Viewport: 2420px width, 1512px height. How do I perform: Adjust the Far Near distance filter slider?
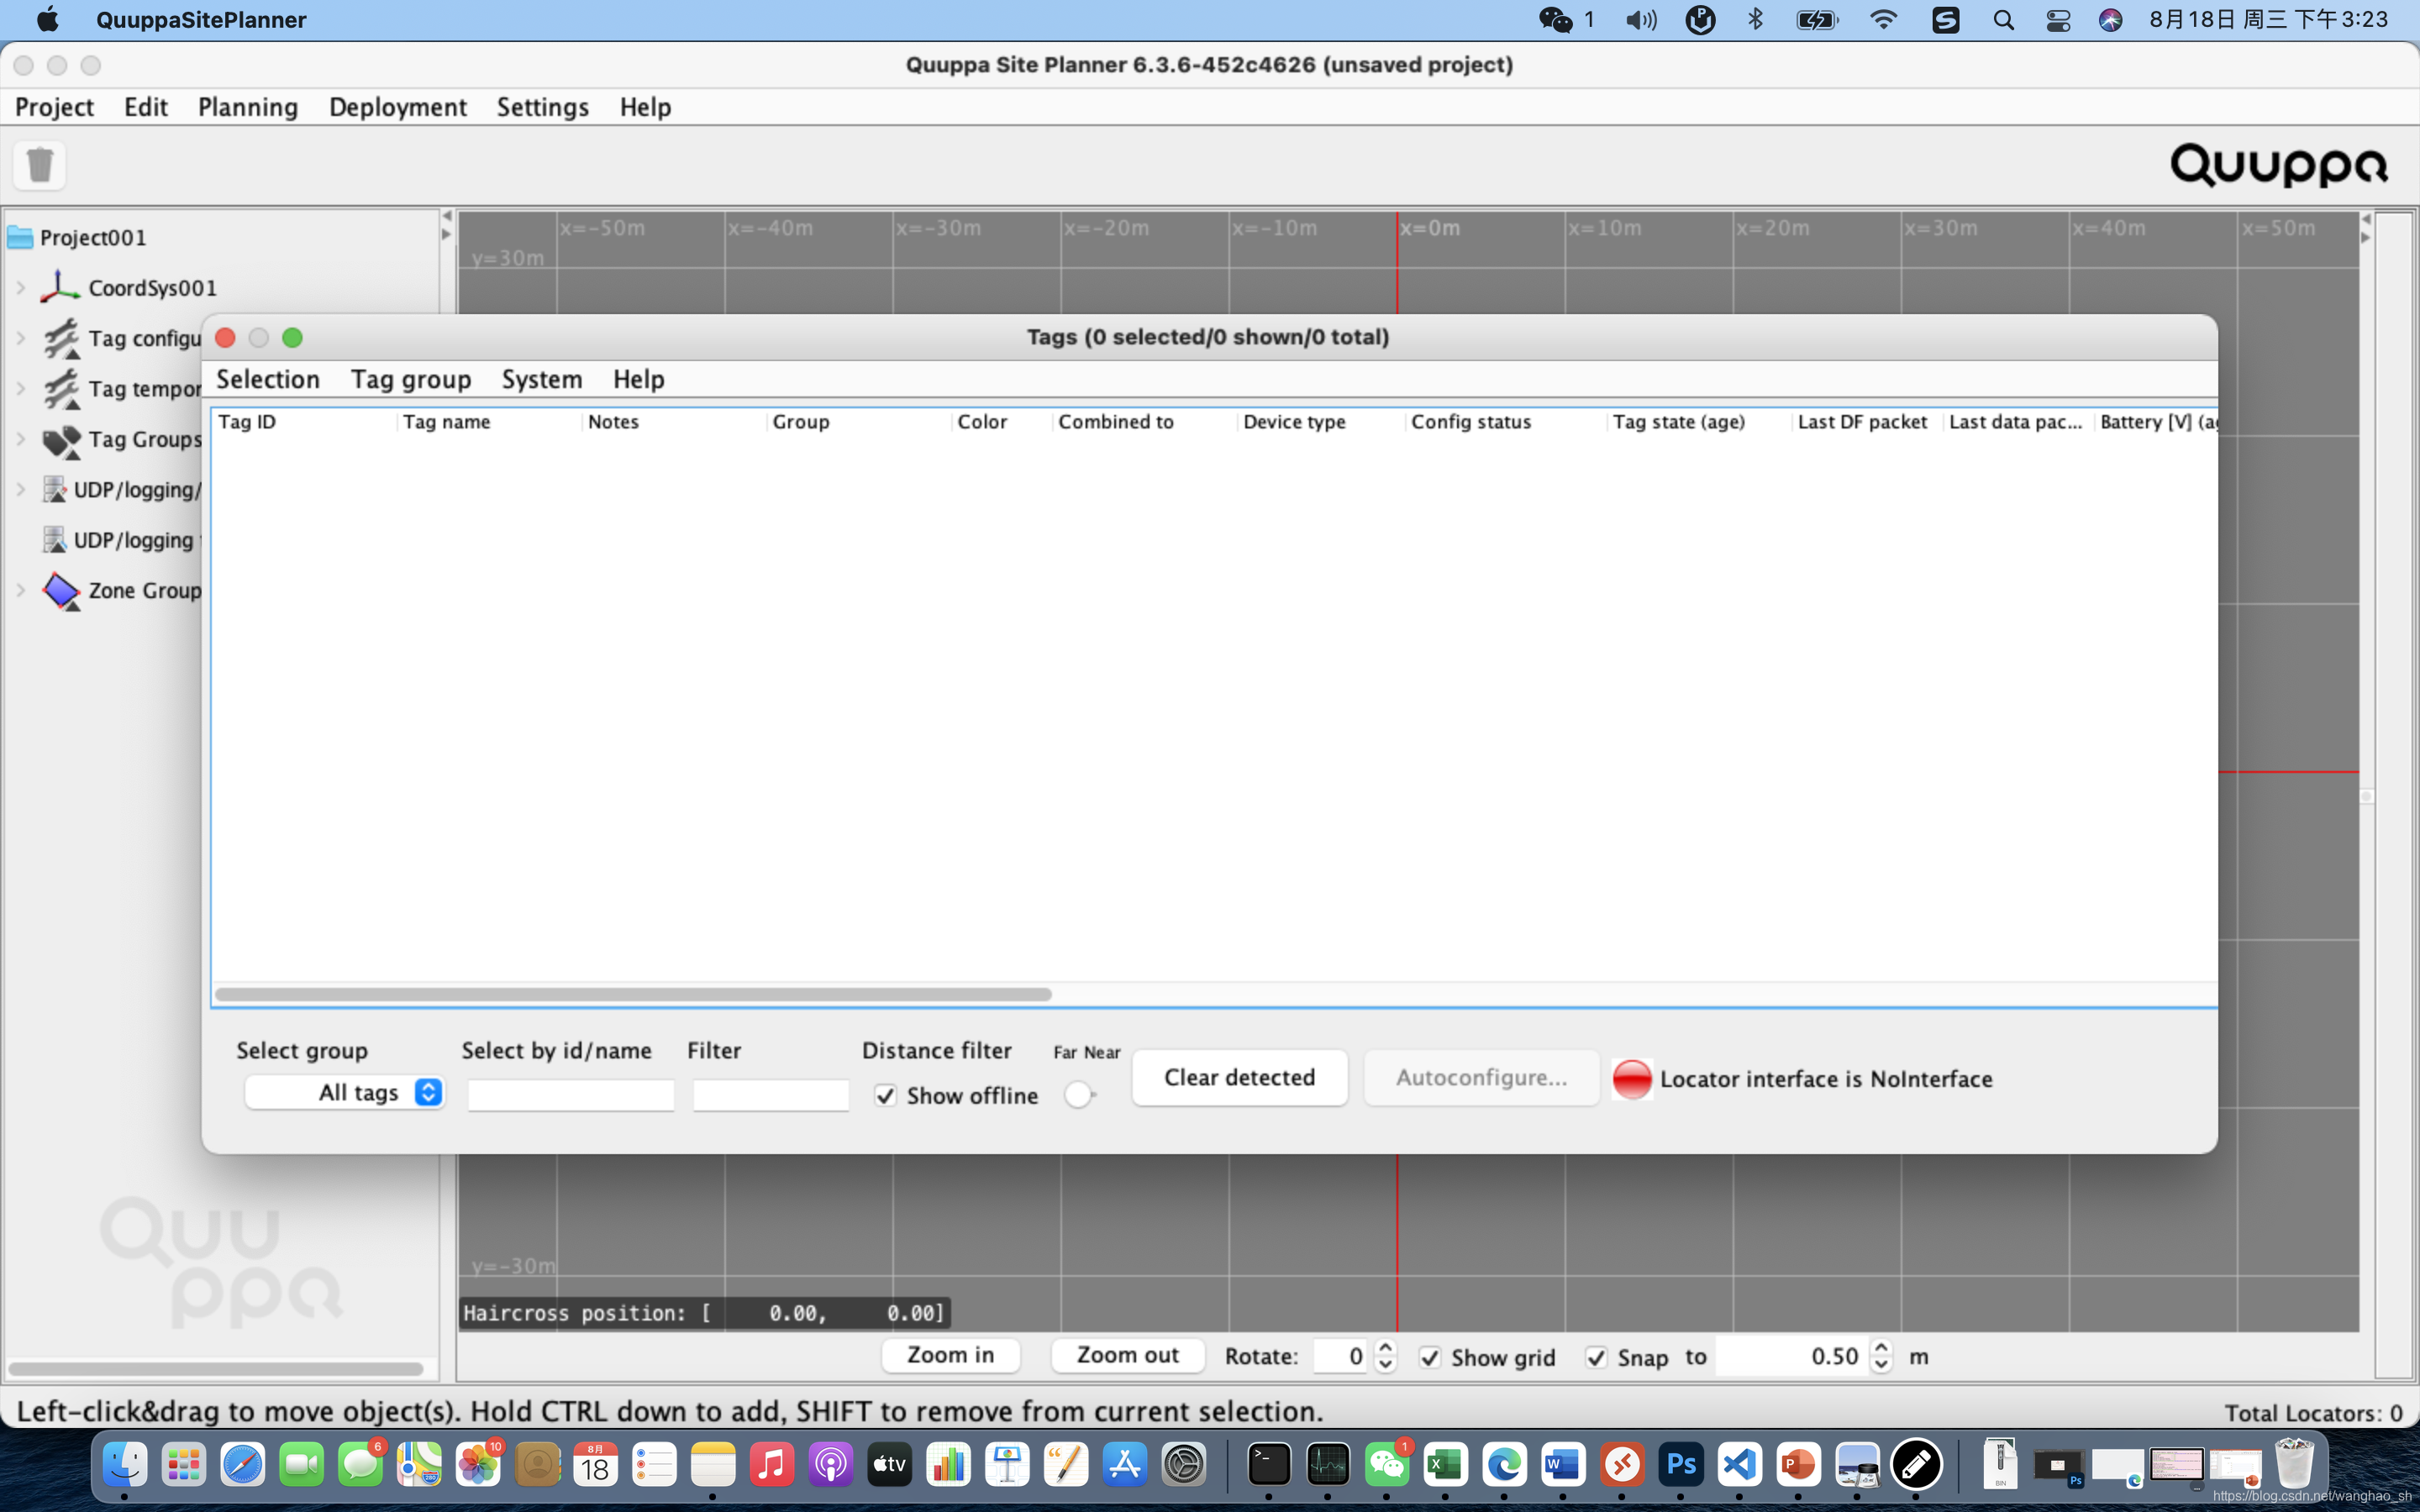click(x=1079, y=1095)
